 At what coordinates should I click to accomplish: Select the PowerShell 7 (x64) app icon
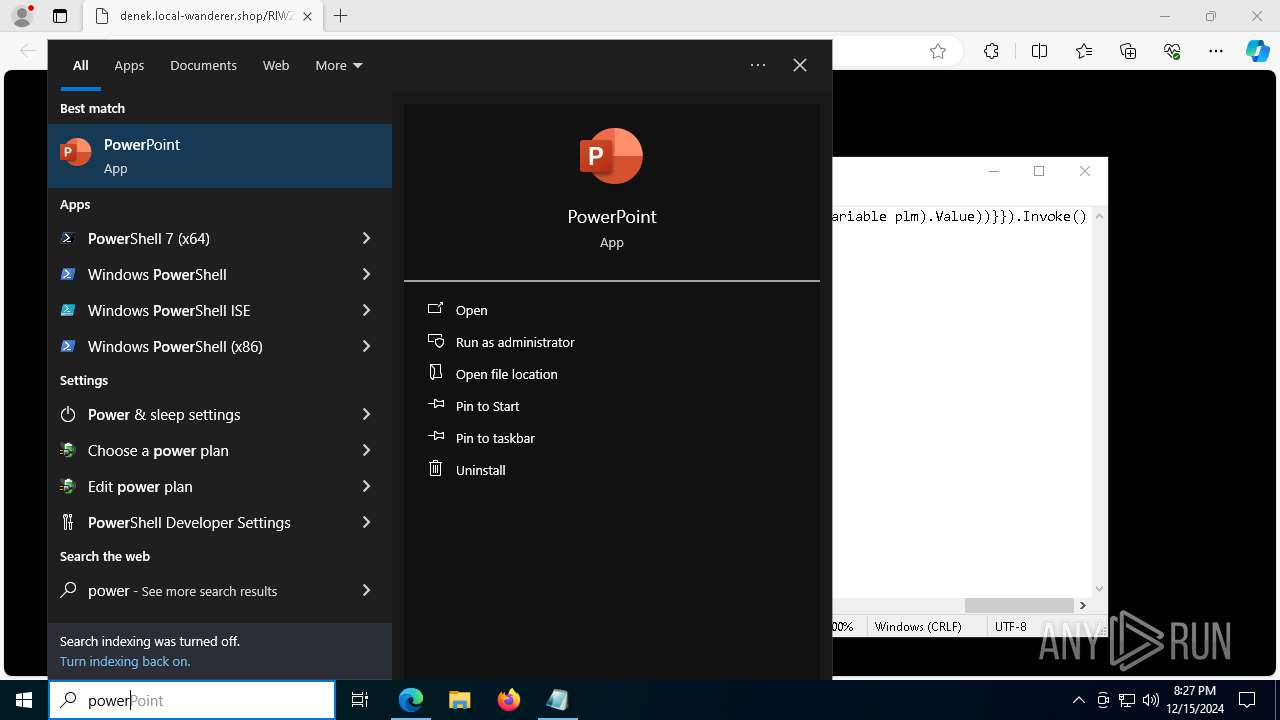(x=68, y=238)
